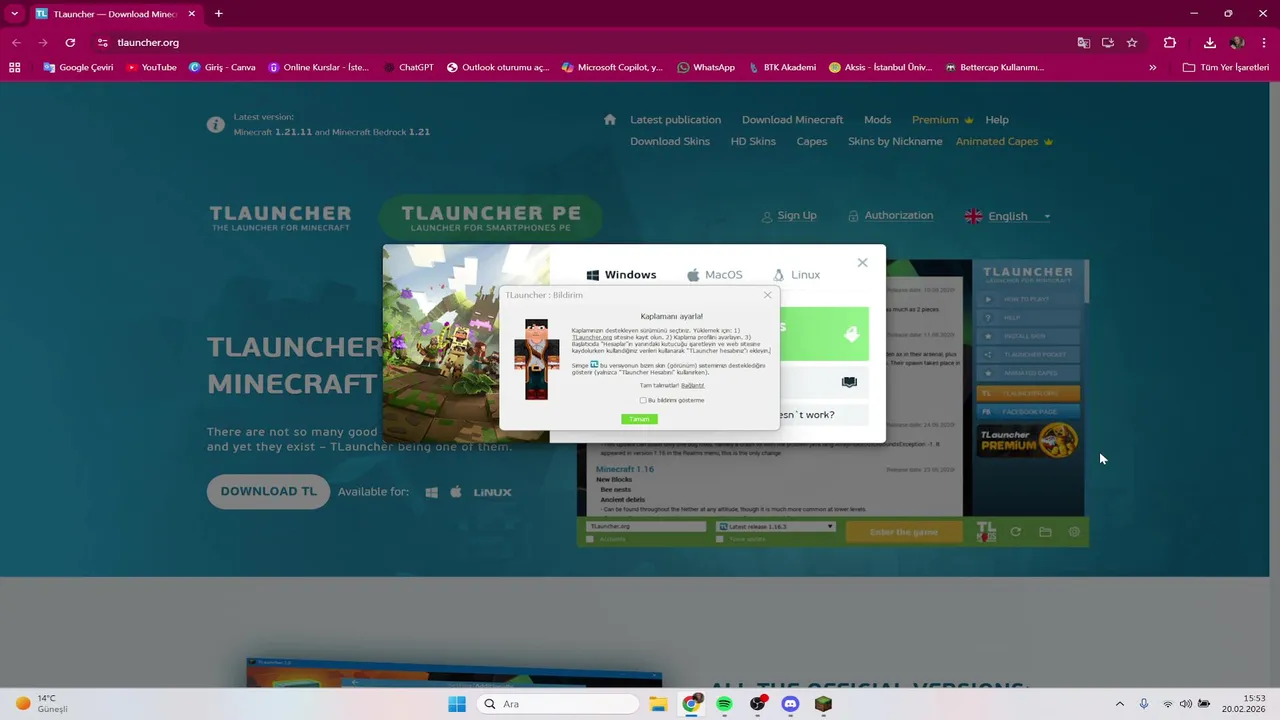Go to Animated Capes page
Screen dimensions: 1280x720
pyautogui.click(x=1004, y=142)
